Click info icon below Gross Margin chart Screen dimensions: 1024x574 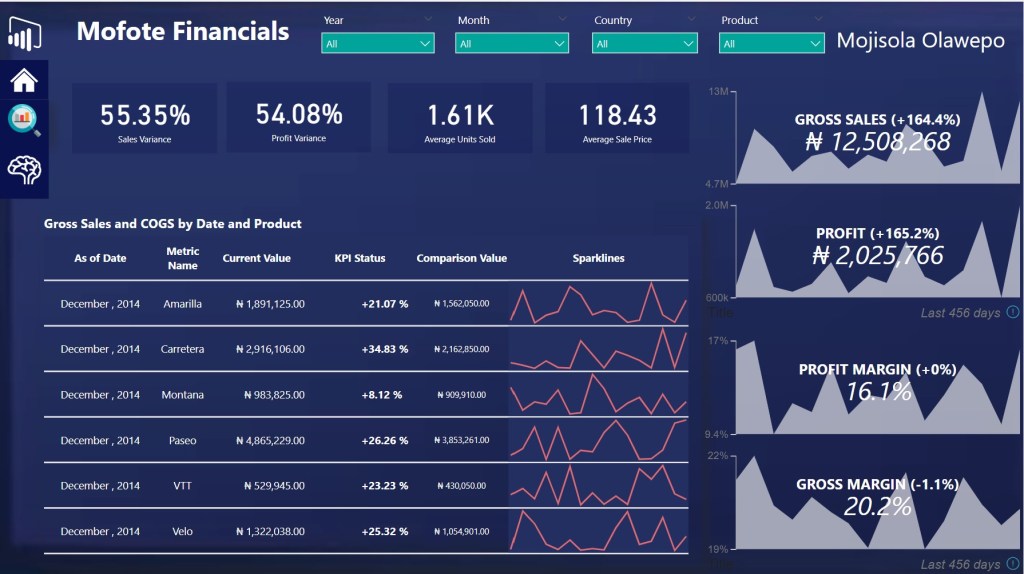1013,565
